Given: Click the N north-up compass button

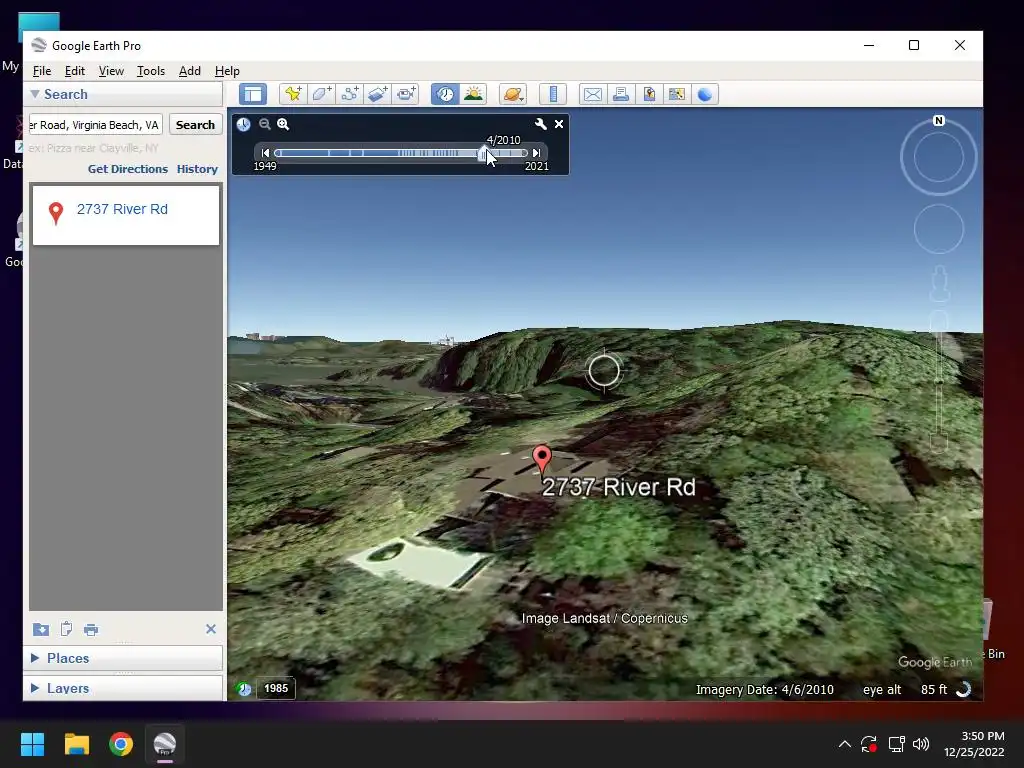Looking at the screenshot, I should (x=938, y=121).
